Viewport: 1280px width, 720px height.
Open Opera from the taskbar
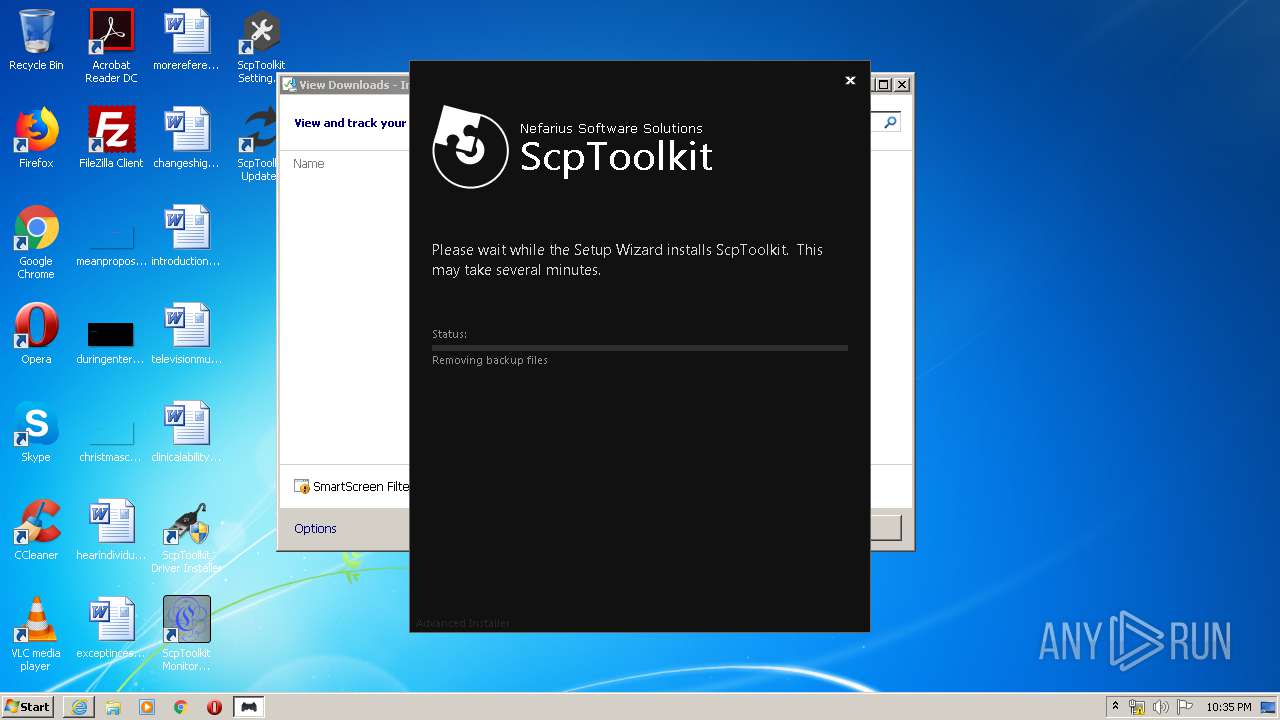[215, 707]
